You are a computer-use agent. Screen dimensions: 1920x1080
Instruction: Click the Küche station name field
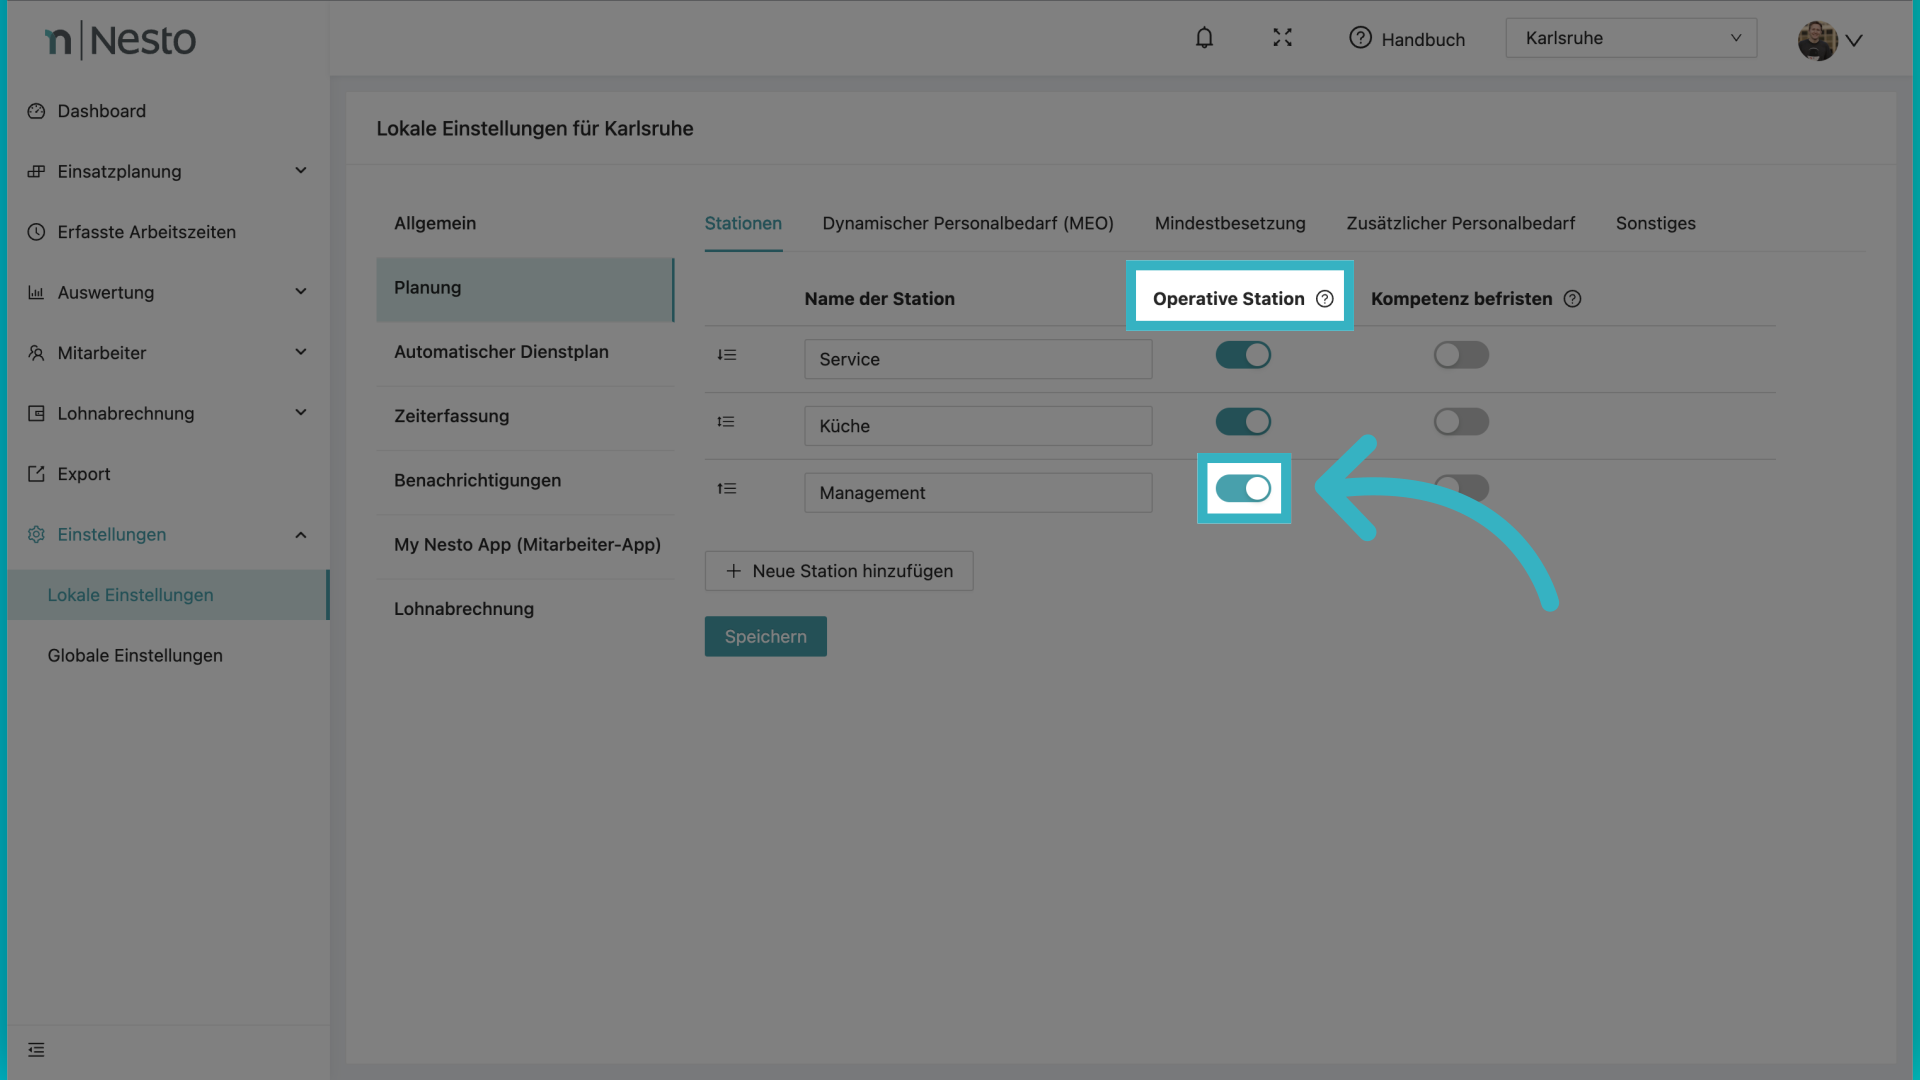coord(977,426)
